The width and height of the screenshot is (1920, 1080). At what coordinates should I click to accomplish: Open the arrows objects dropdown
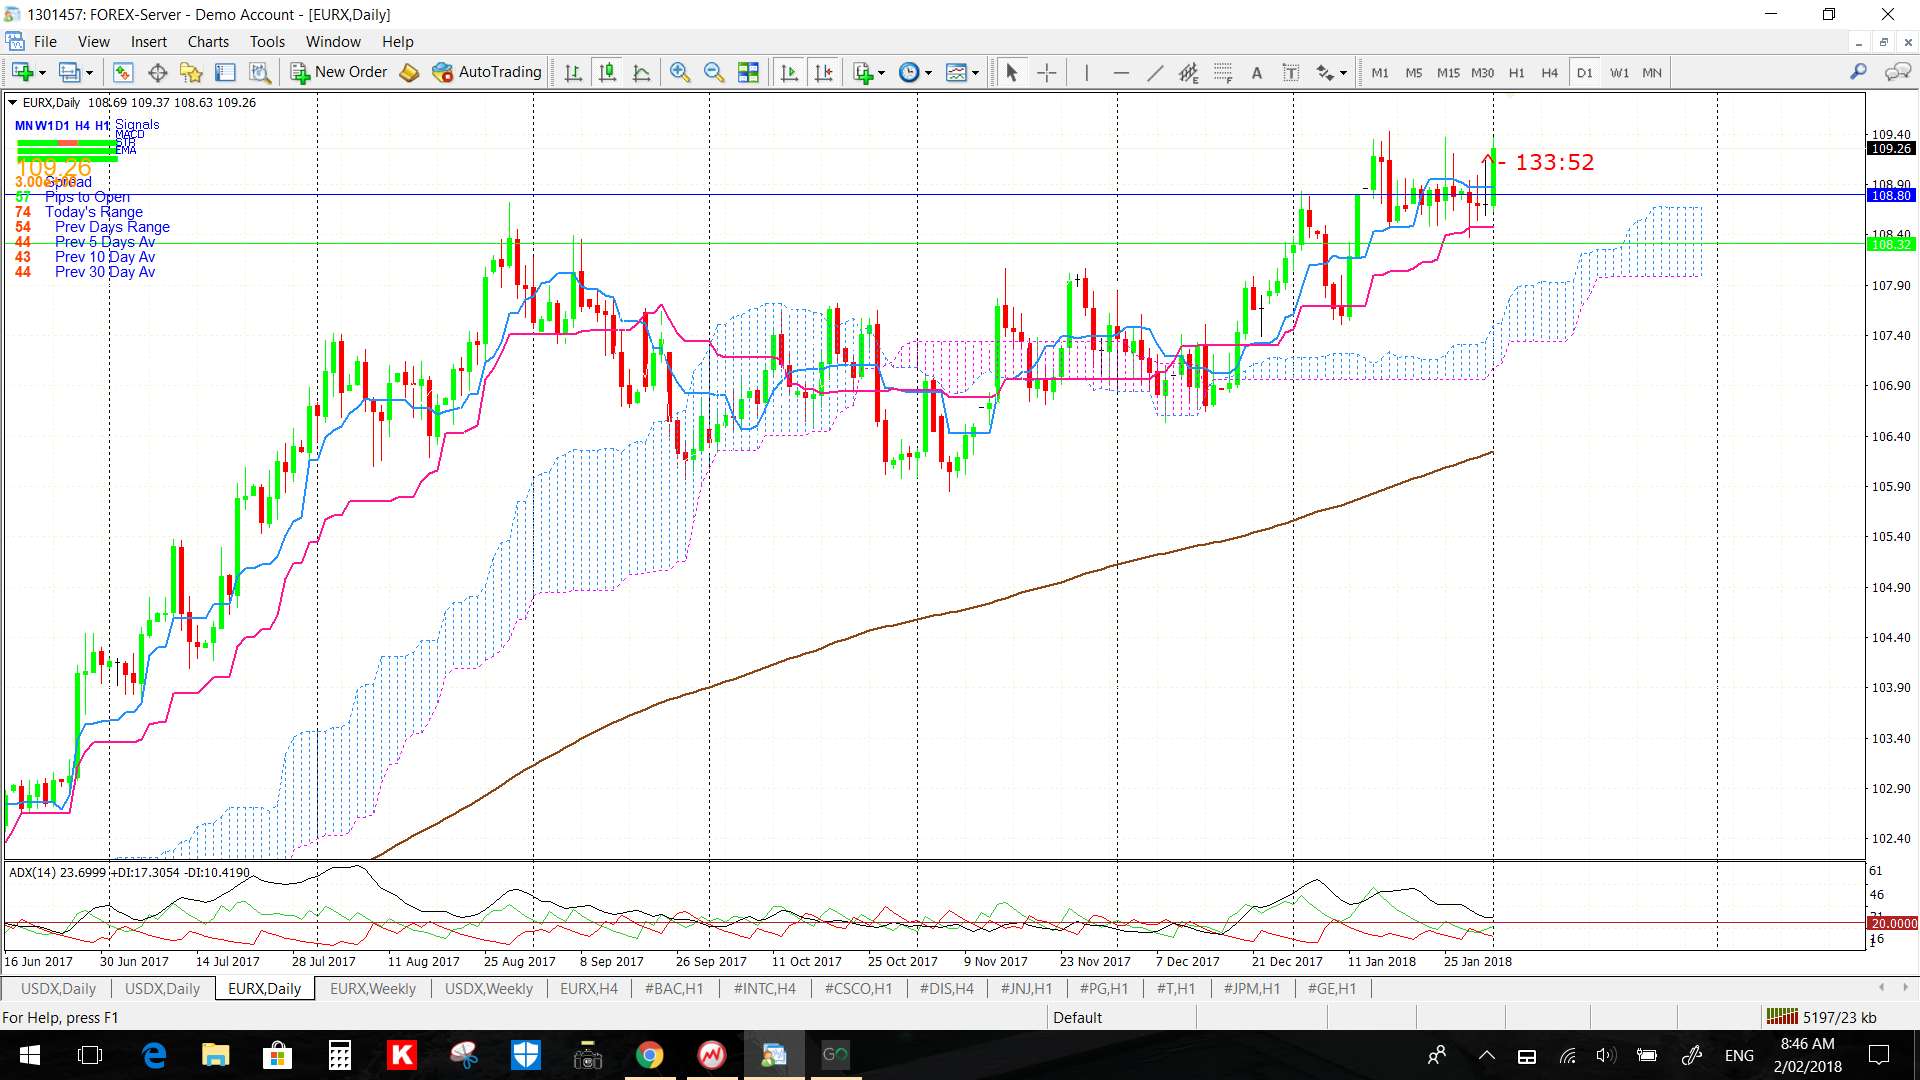coord(1331,72)
